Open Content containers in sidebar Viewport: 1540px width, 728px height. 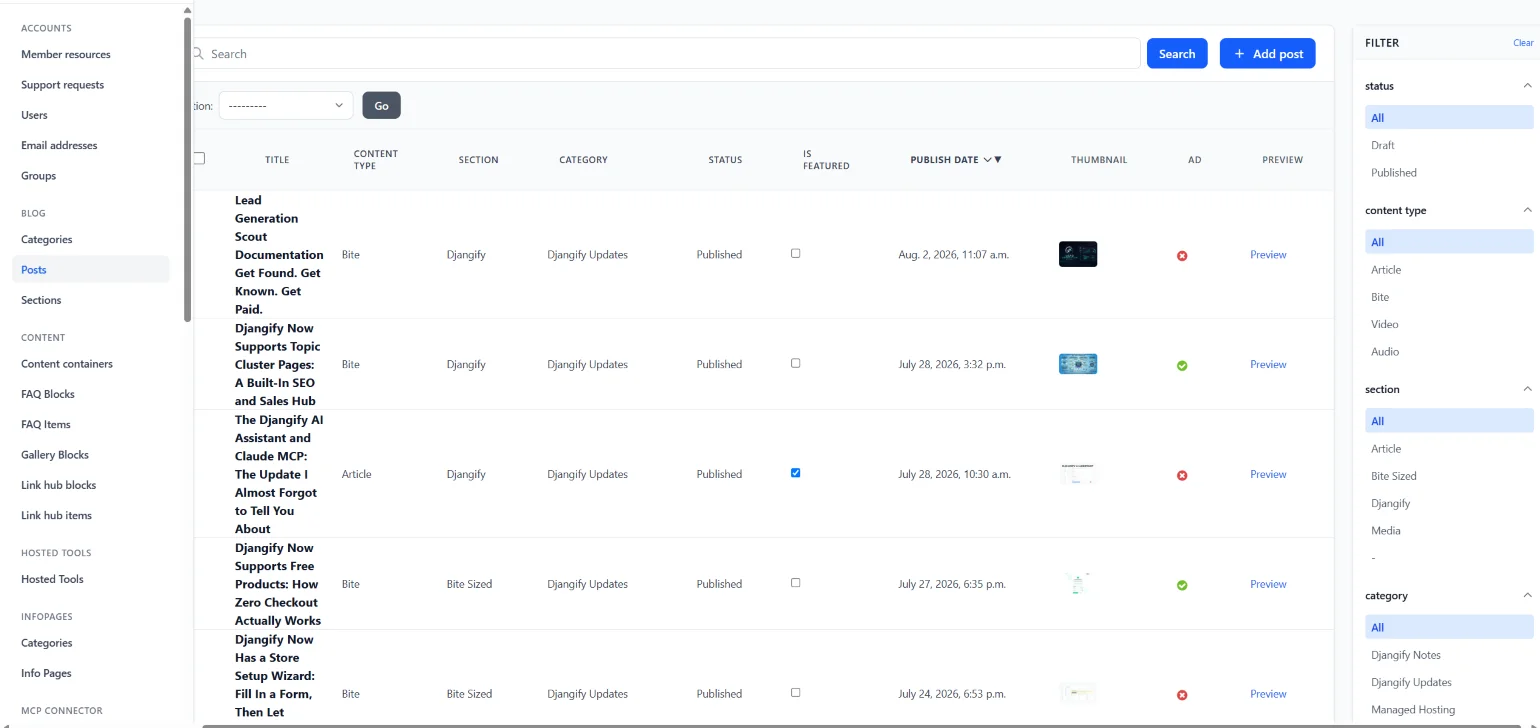[x=67, y=364]
